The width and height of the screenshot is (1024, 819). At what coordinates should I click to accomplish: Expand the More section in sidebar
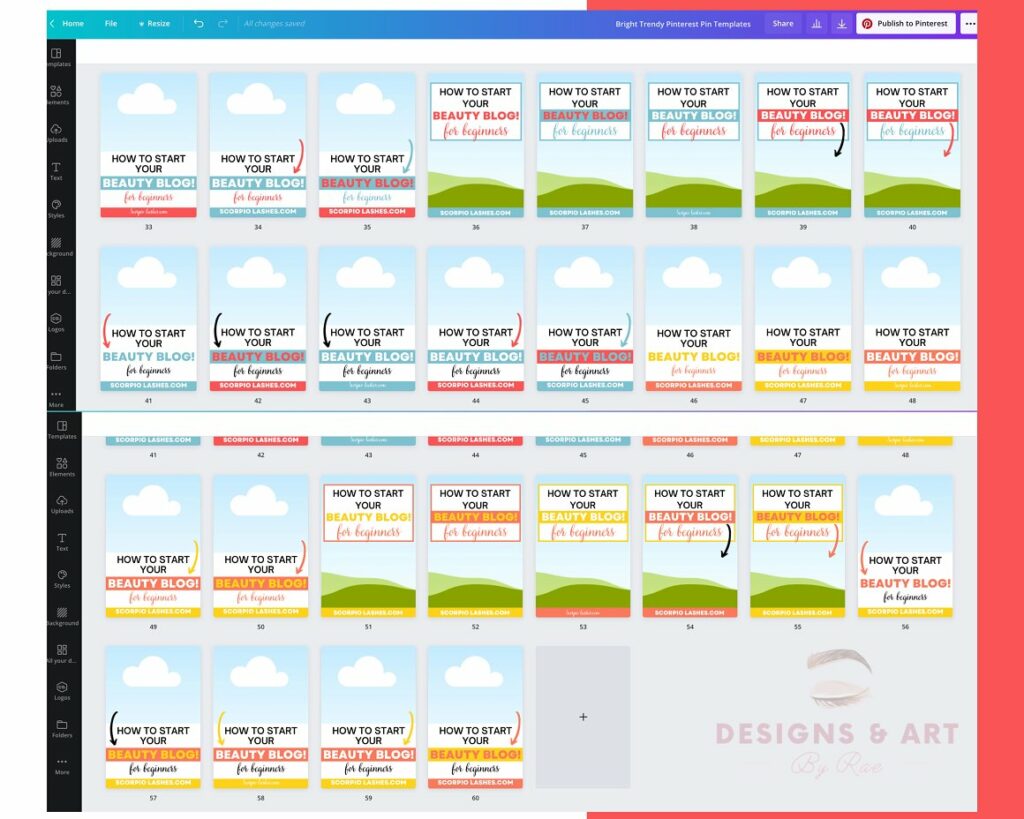pyautogui.click(x=57, y=399)
